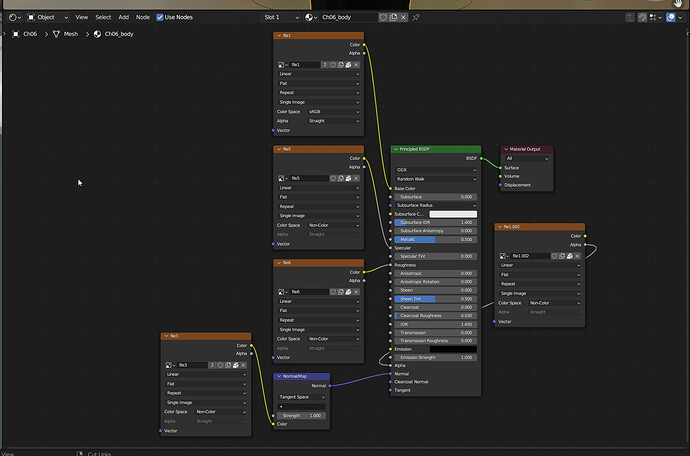Unlink the image from file3 node
The width and height of the screenshot is (690, 456).
243,365
